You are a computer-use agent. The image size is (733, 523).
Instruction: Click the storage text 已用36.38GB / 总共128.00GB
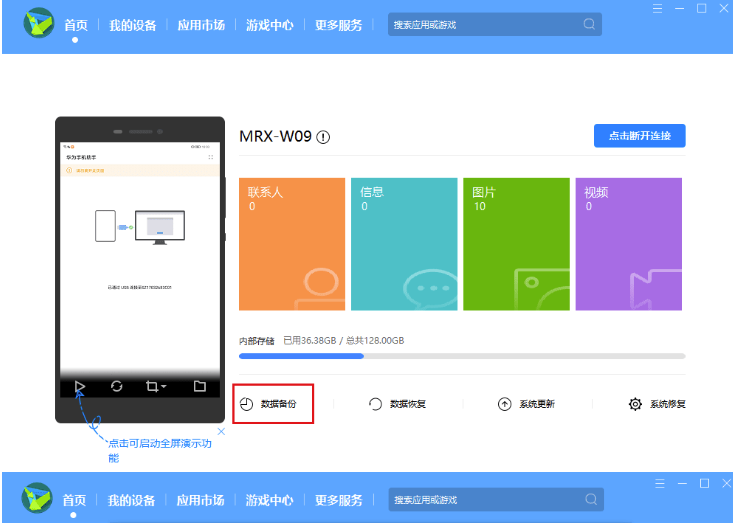(x=344, y=341)
